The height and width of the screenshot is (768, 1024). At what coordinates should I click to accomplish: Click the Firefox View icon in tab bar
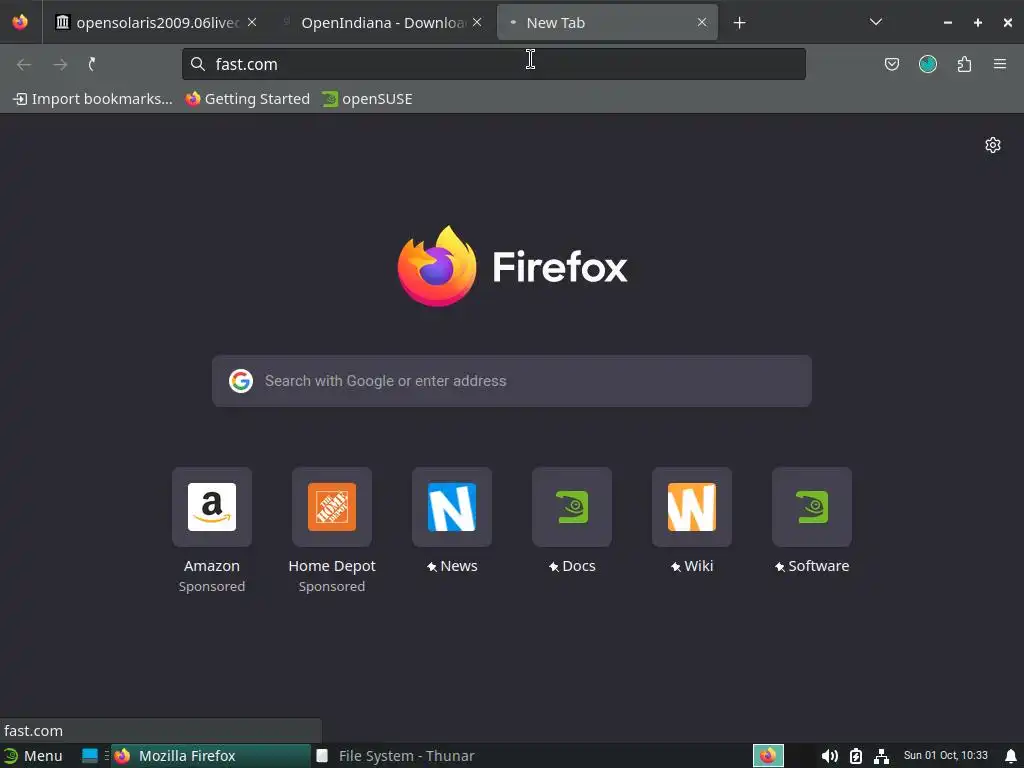point(20,22)
